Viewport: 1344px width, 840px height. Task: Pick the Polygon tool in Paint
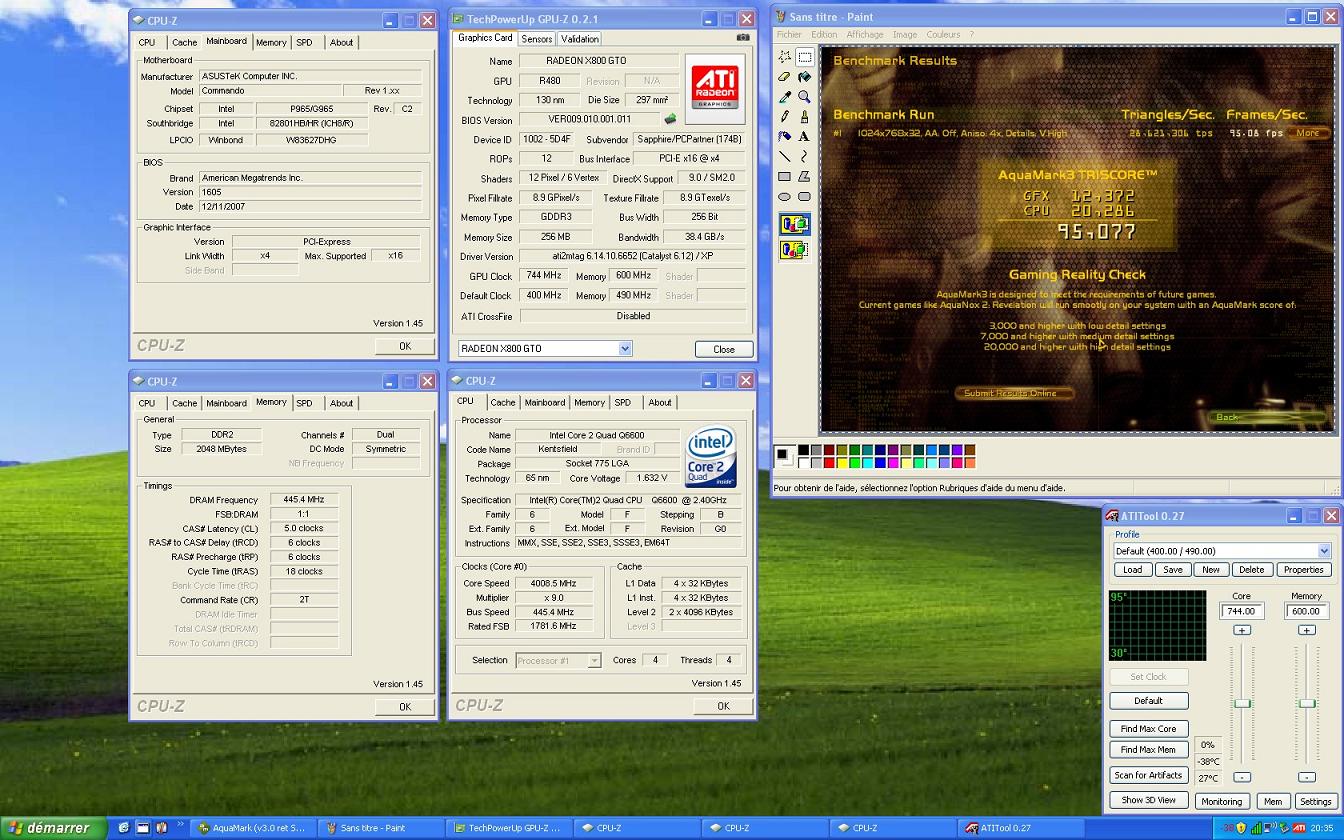(804, 176)
